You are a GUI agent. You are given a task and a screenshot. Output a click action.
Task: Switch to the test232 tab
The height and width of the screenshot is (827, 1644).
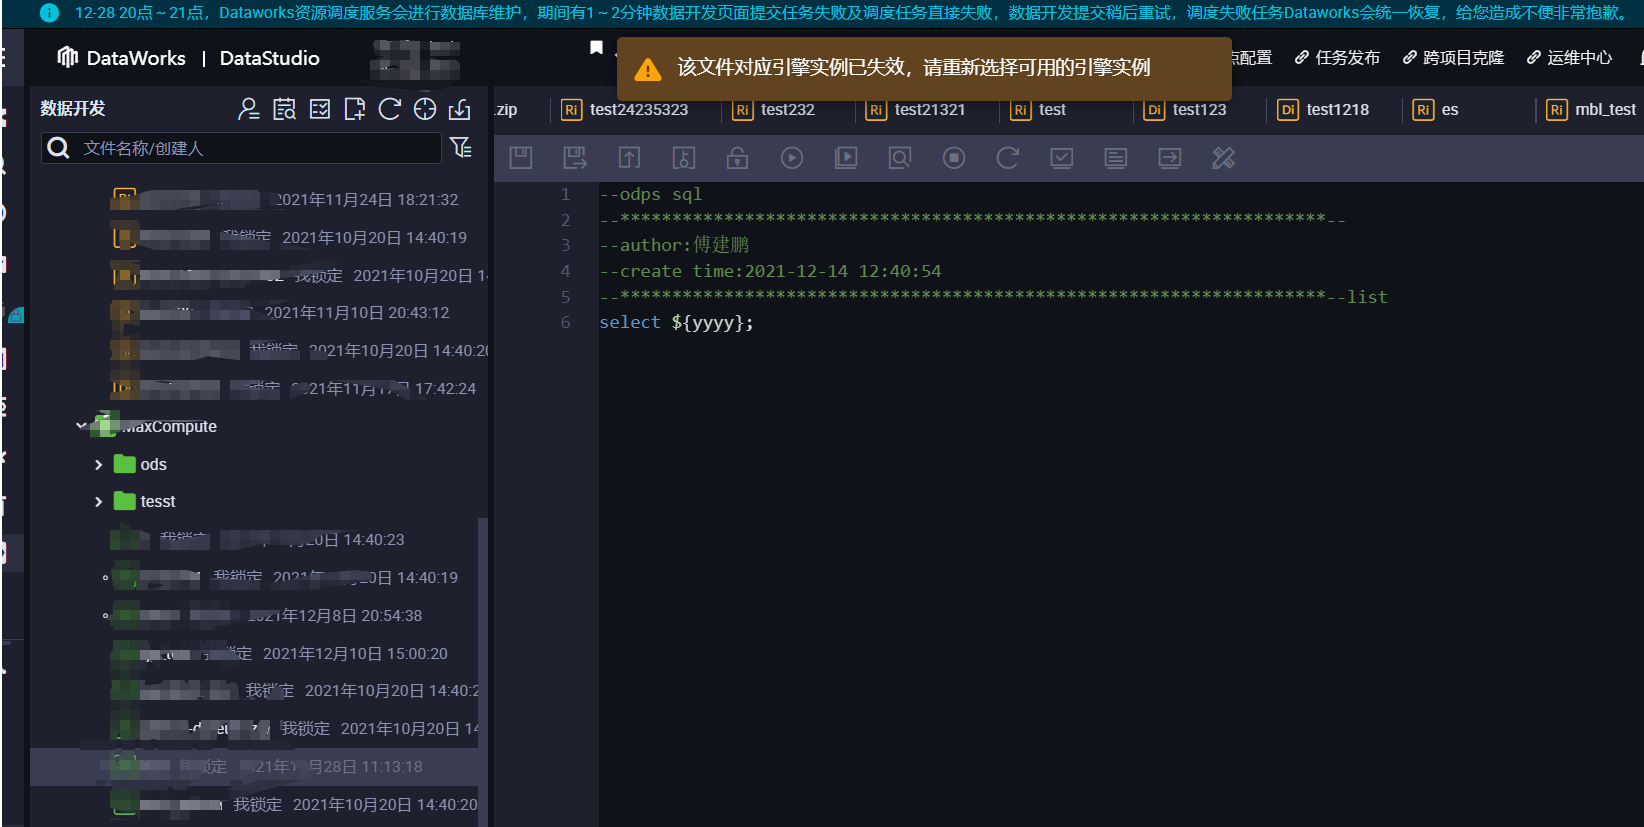(774, 110)
